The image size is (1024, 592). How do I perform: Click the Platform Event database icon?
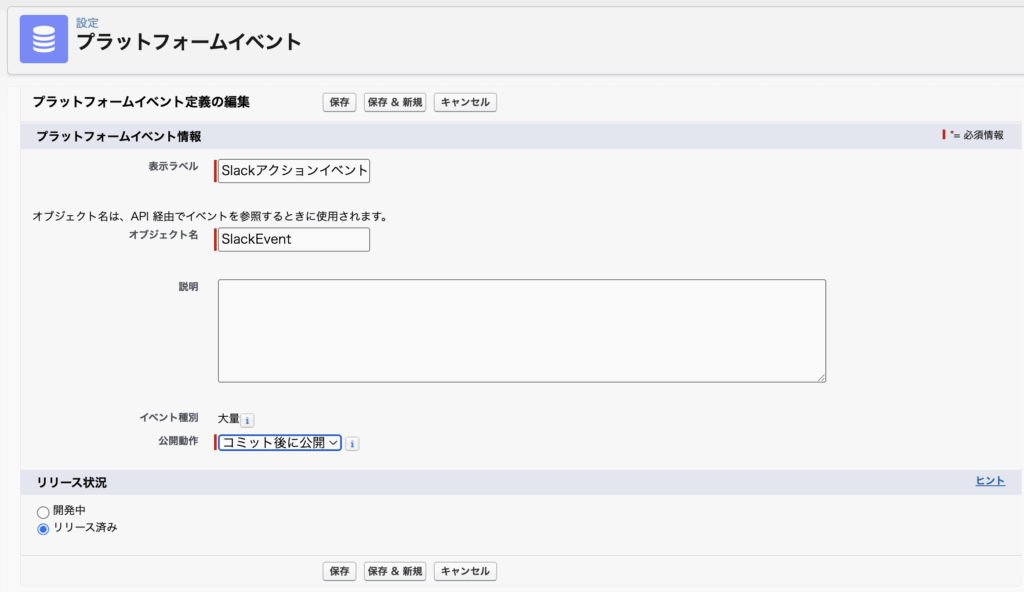(44, 39)
